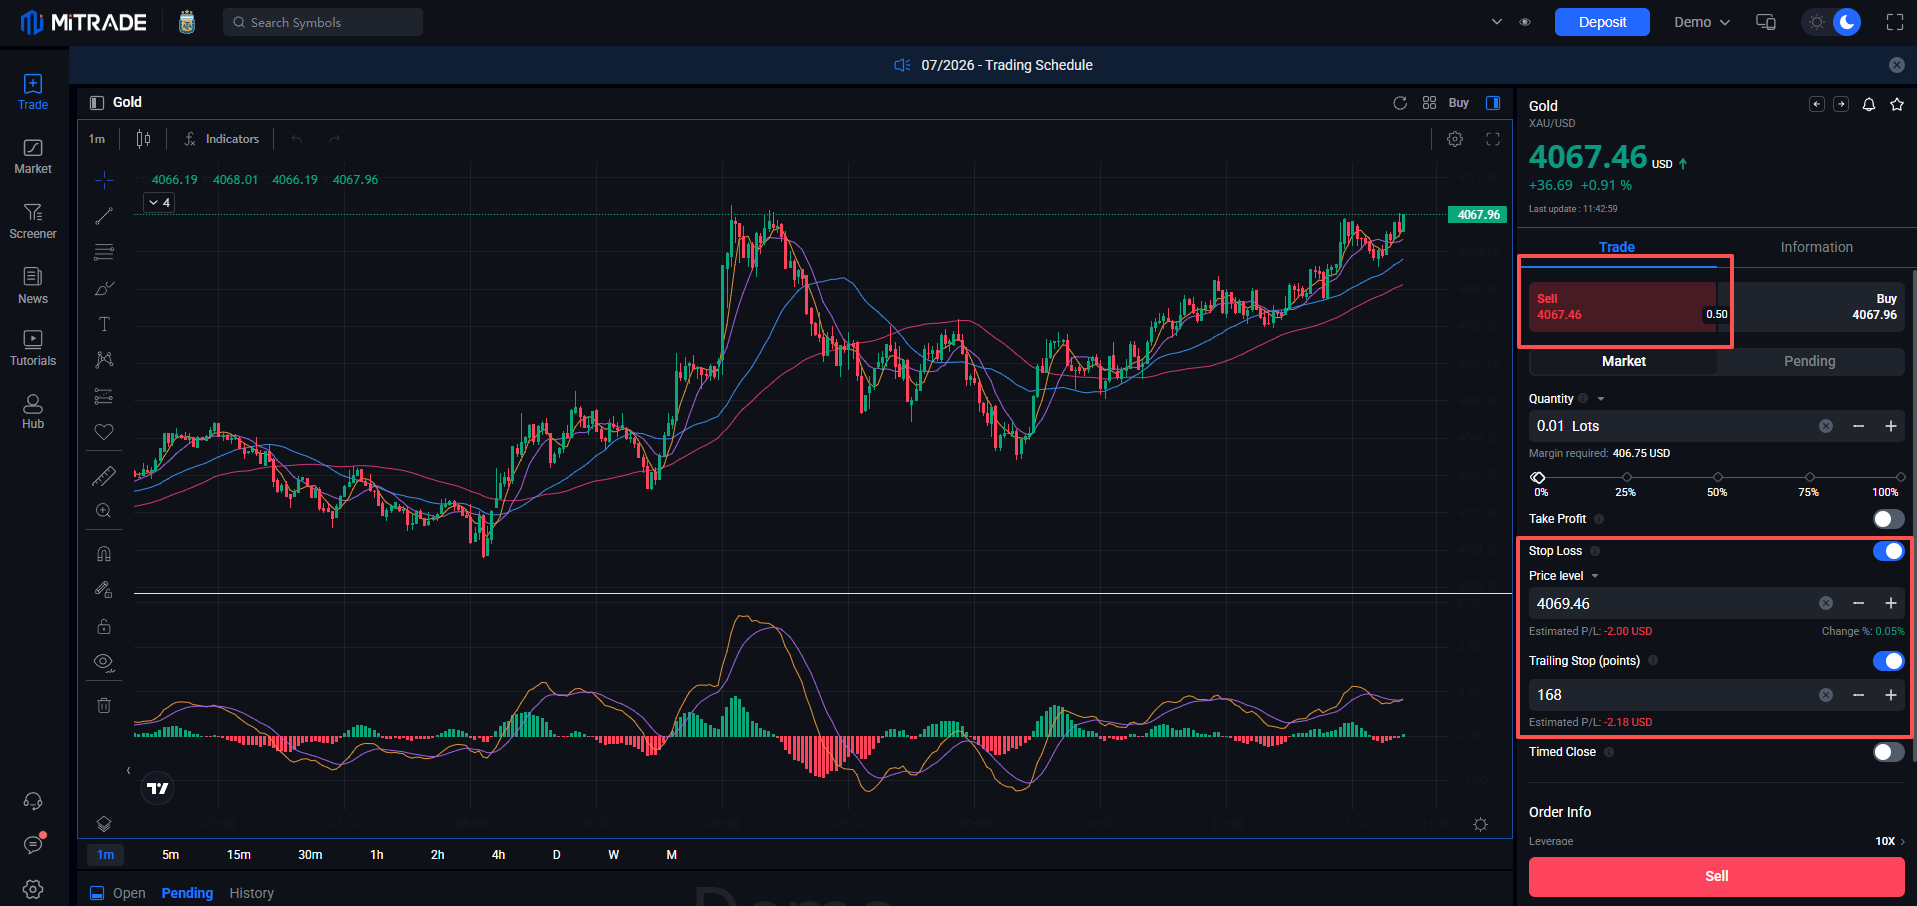The width and height of the screenshot is (1917, 906).
Task: Select the ruler measure tool
Action: tap(104, 476)
